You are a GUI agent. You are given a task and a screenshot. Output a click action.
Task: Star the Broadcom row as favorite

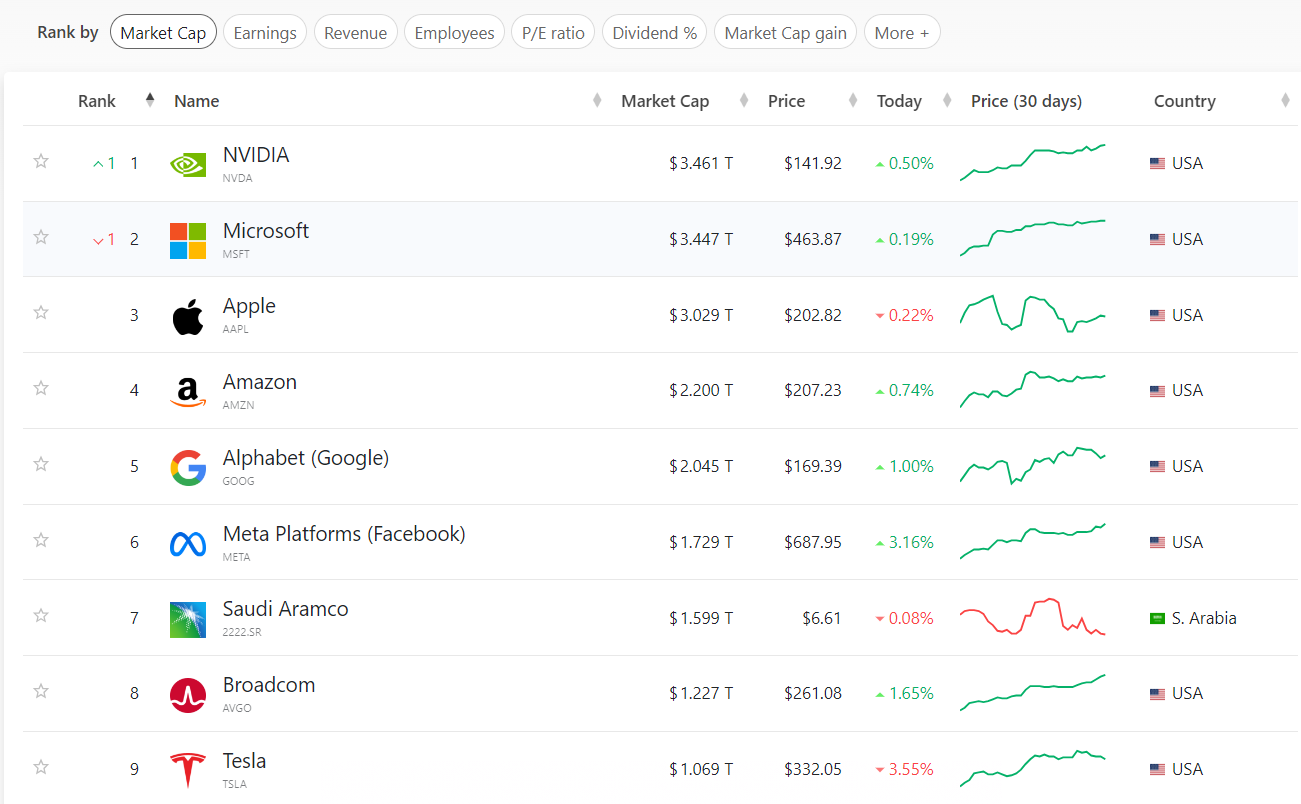[x=41, y=691]
